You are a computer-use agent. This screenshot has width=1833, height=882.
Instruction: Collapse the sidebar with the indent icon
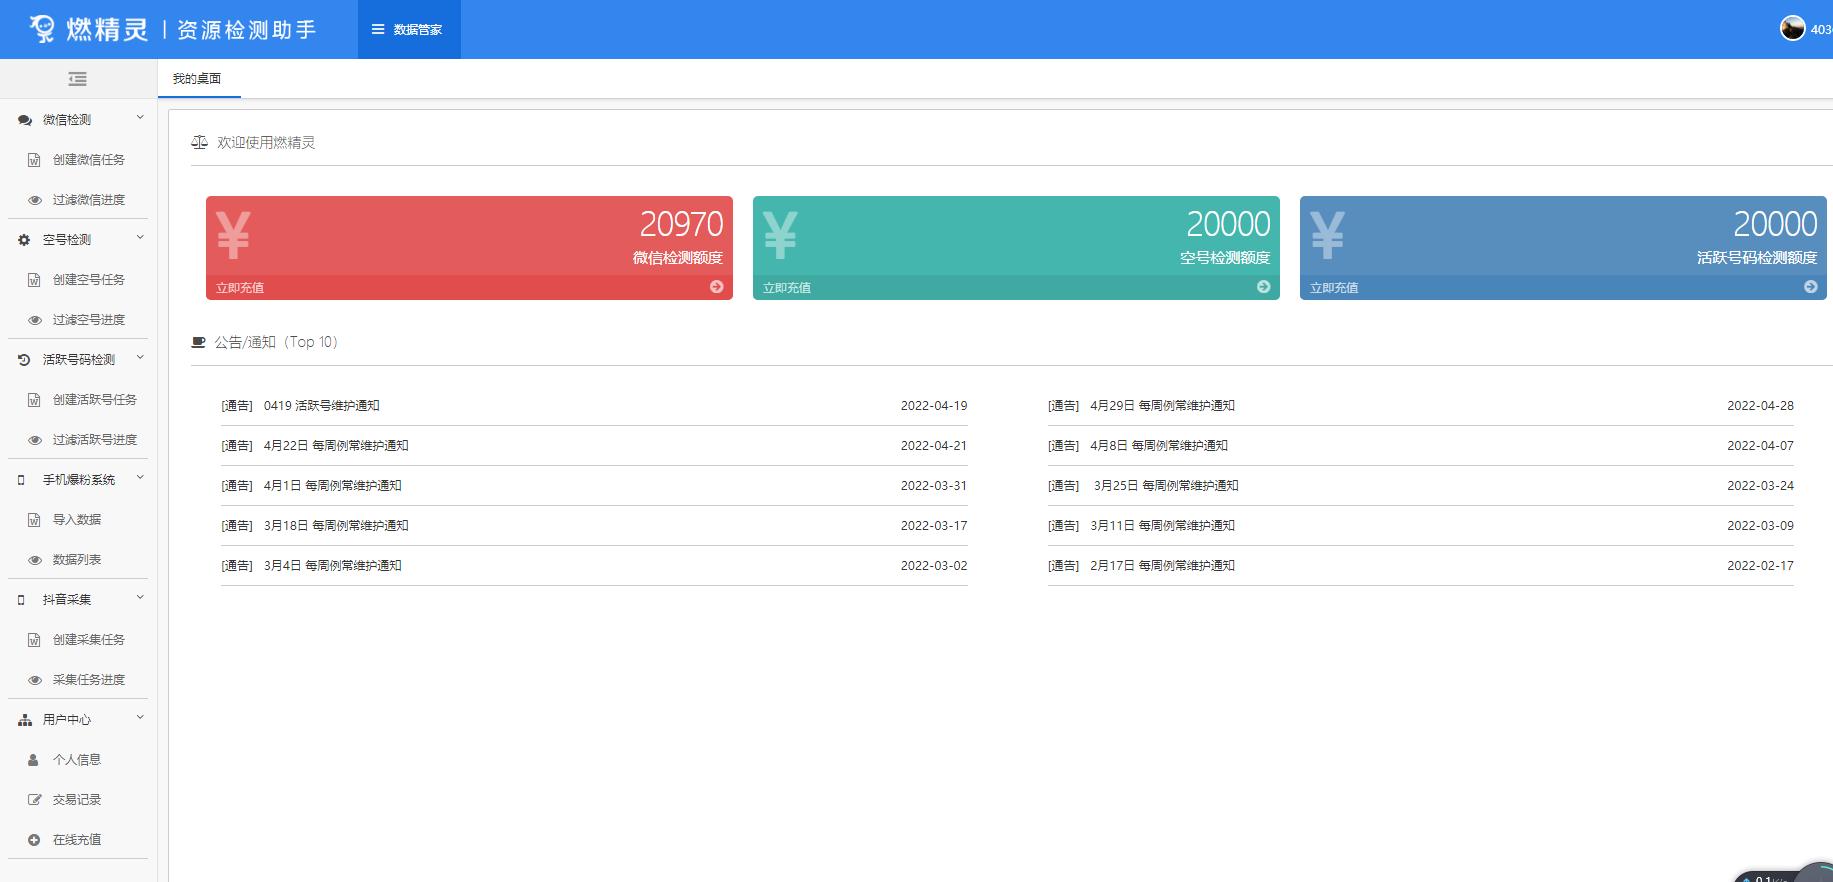click(77, 79)
